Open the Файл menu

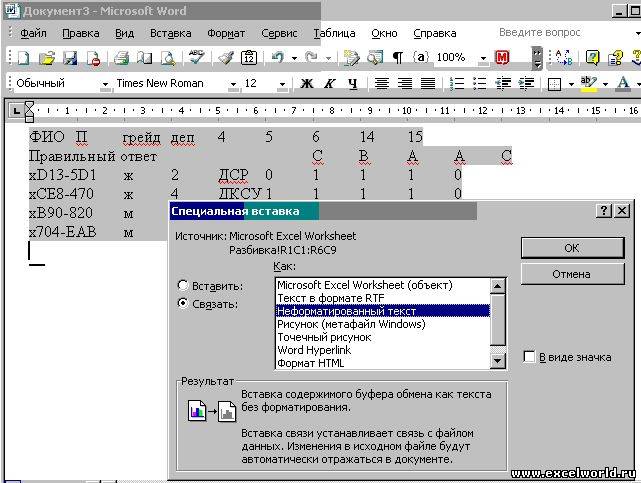33,33
